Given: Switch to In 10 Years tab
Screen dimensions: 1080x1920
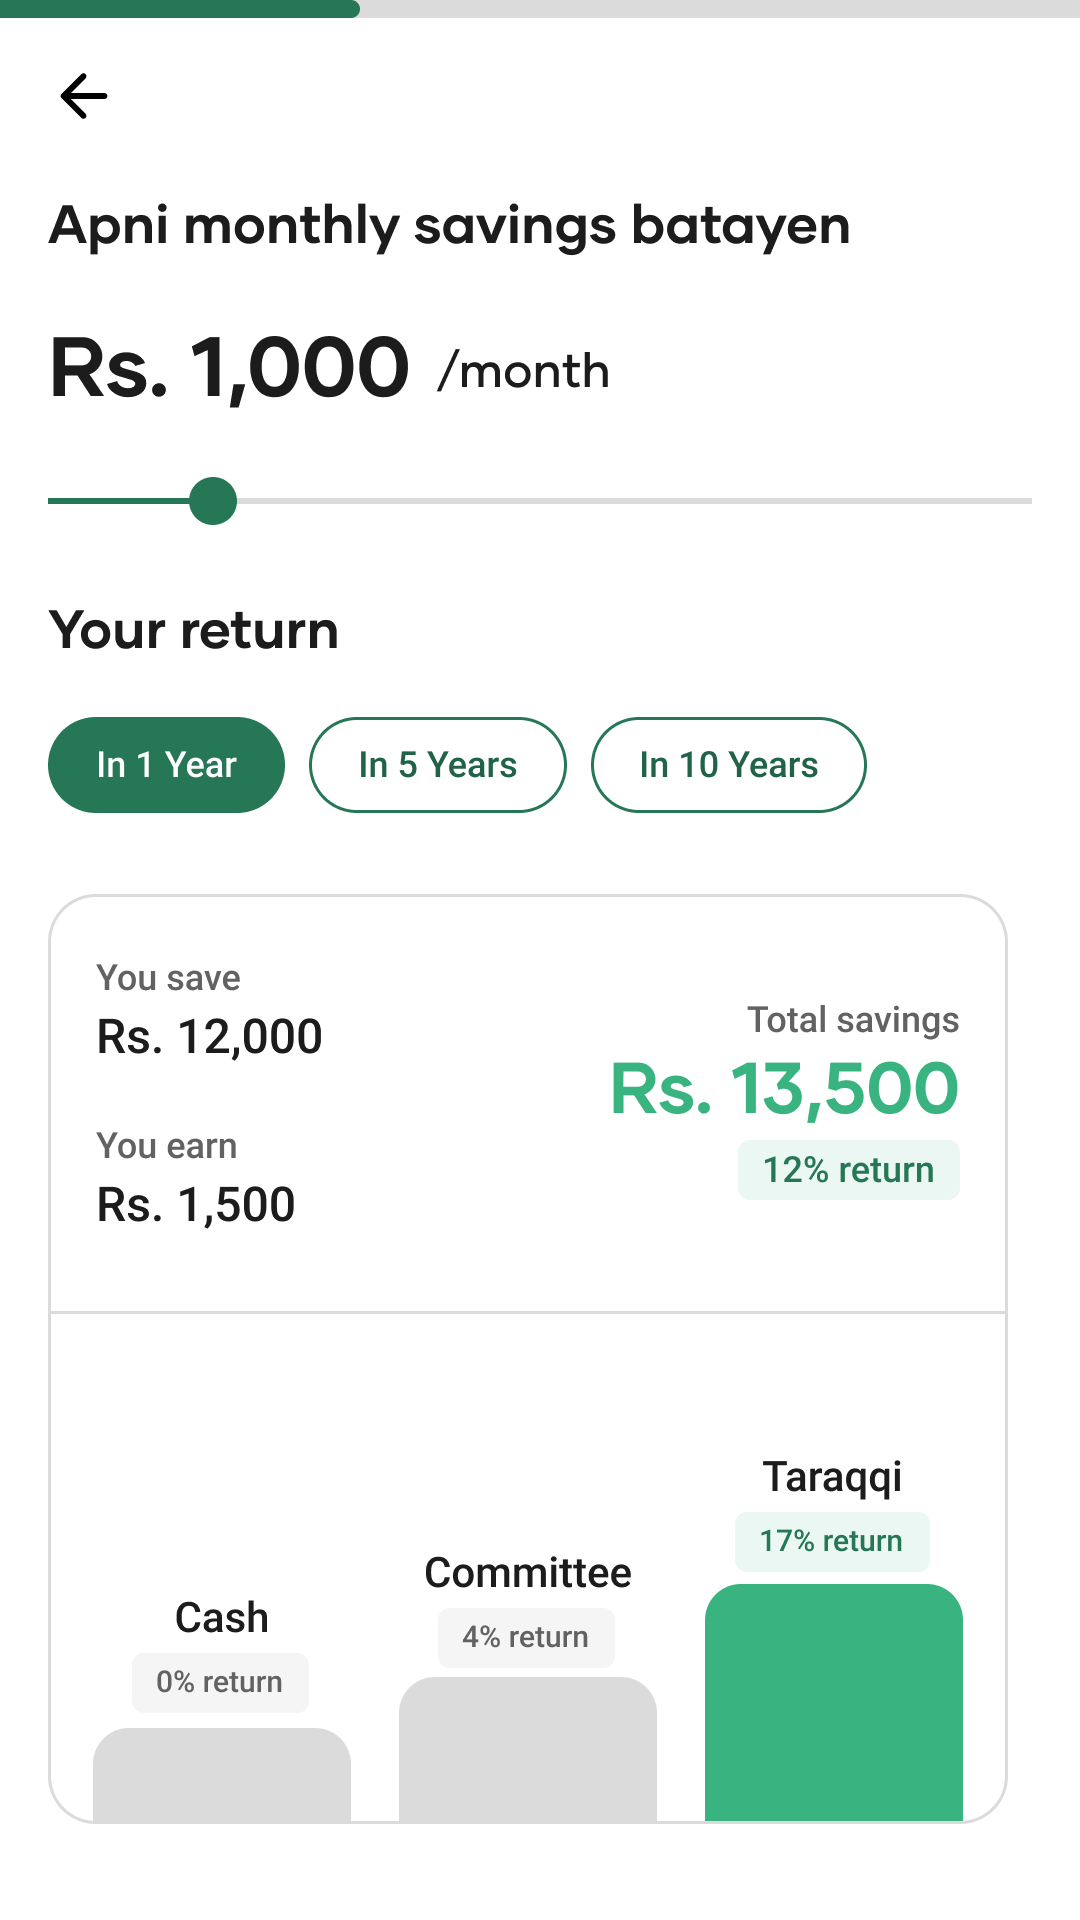Looking at the screenshot, I should pos(728,765).
